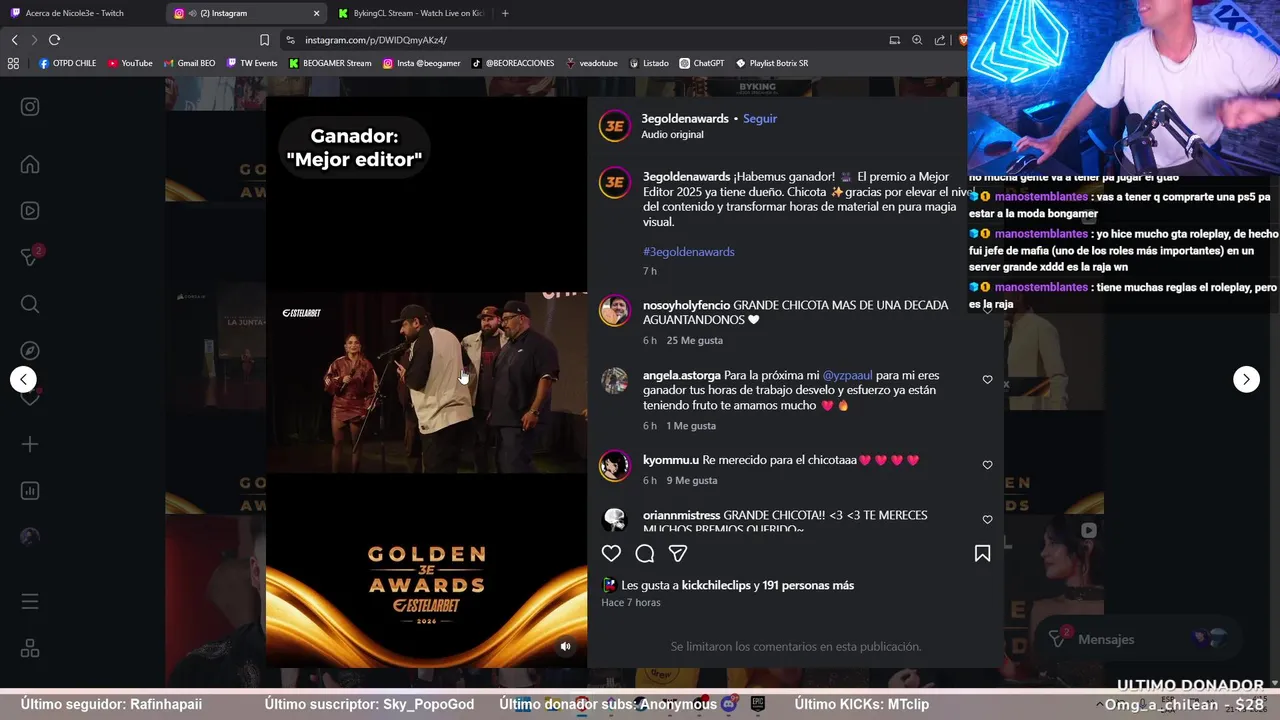This screenshot has width=1280, height=720.
Task: Open oriannmistress's profile name
Action: click(681, 515)
